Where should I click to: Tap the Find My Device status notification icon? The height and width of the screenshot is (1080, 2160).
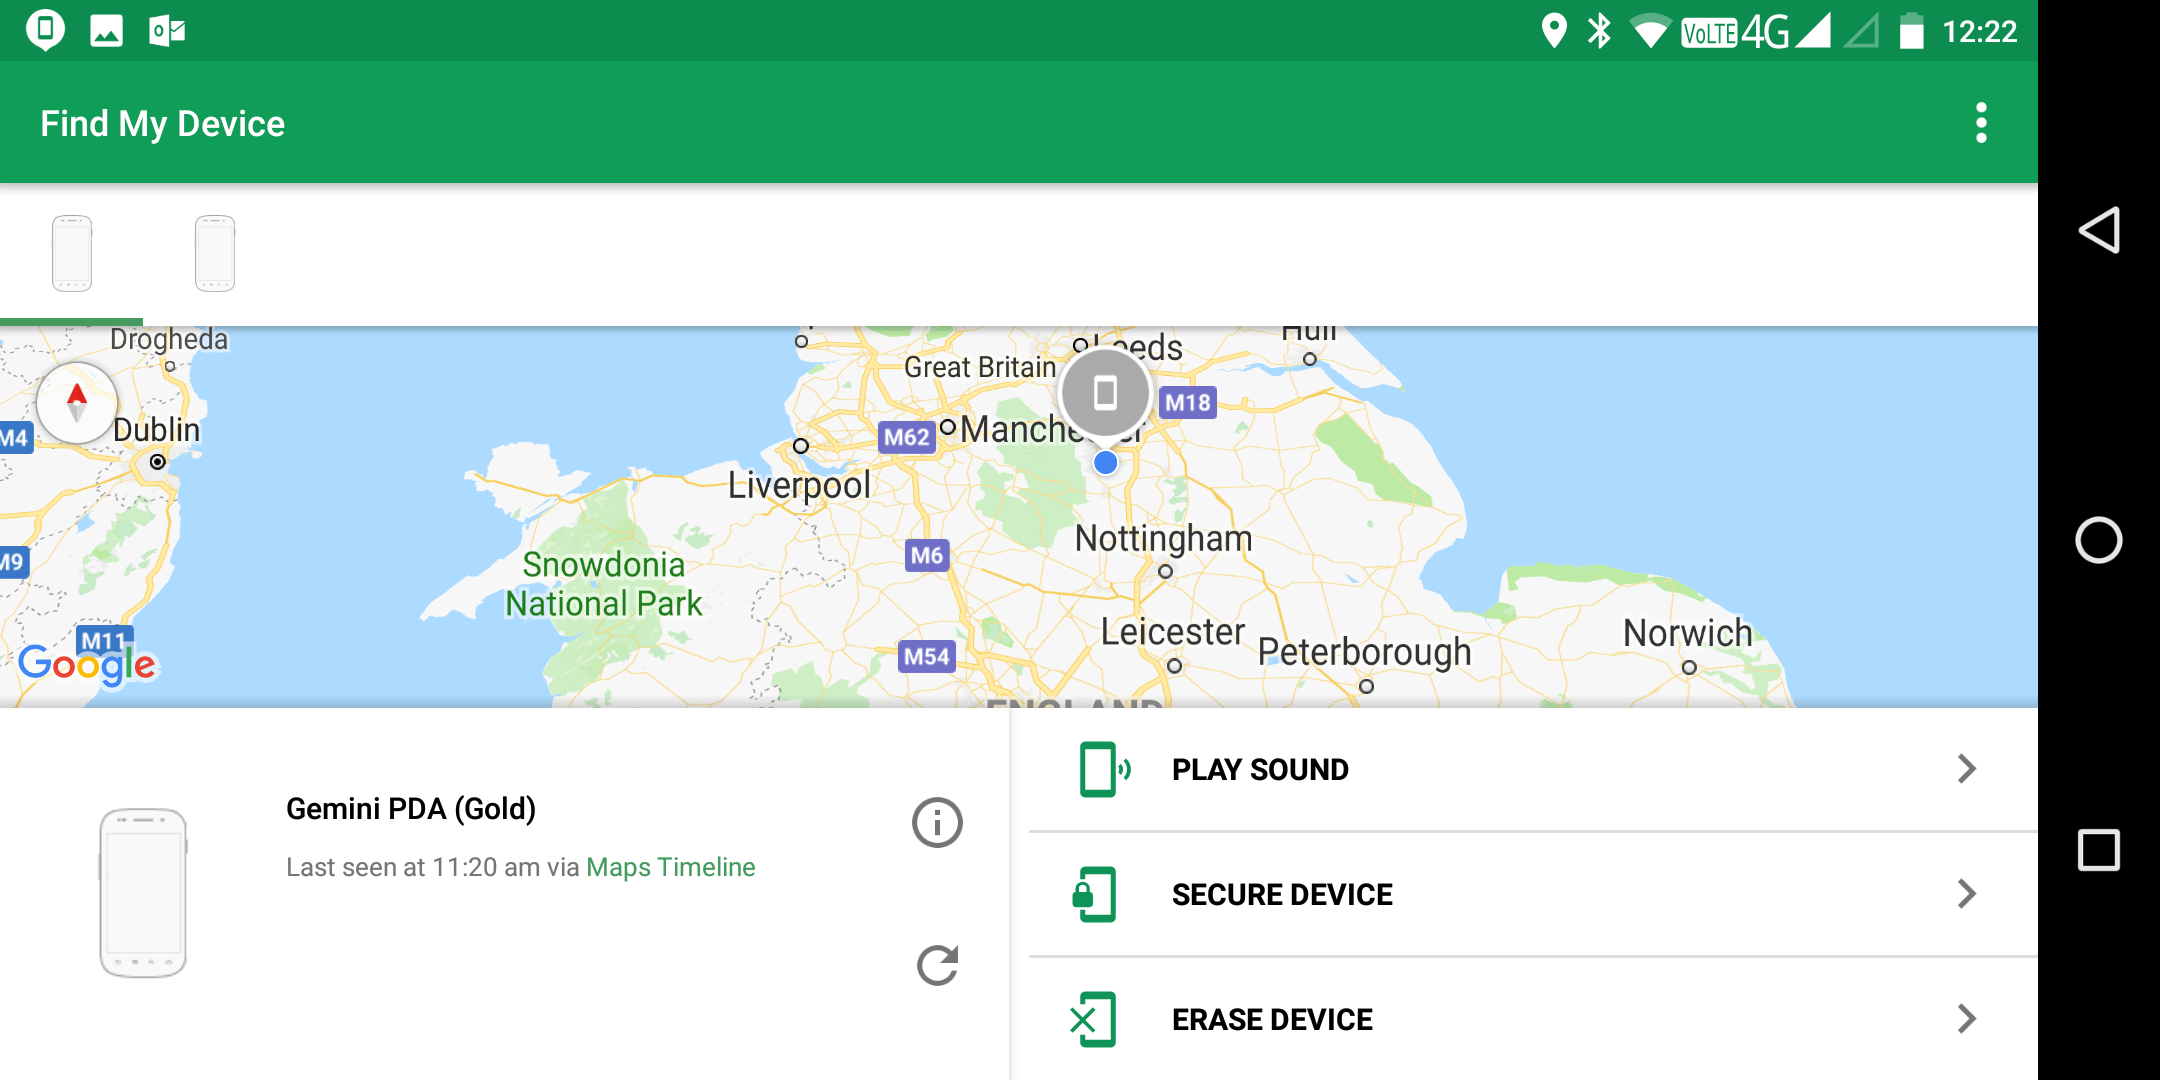coord(45,30)
